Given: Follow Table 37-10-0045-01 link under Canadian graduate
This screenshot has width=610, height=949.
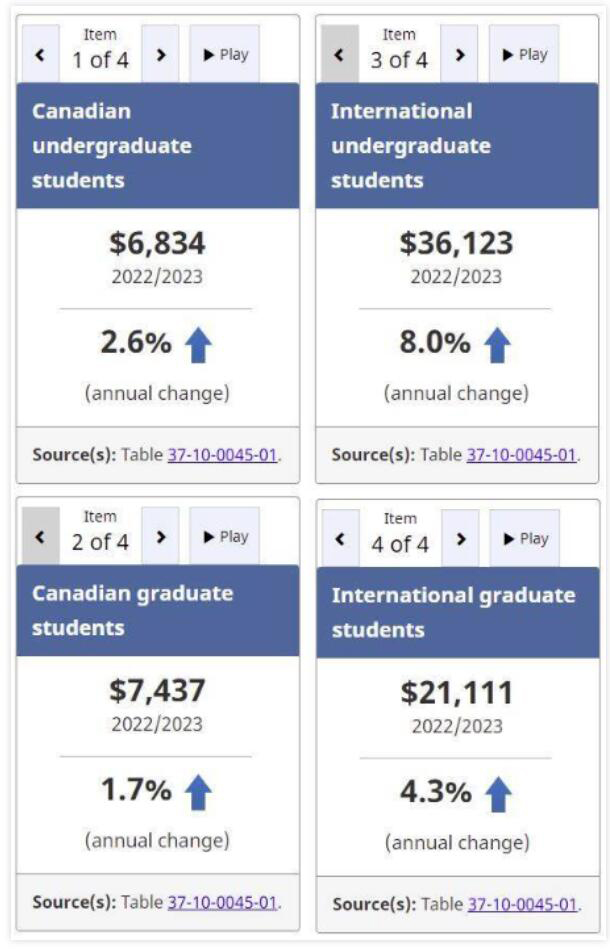Looking at the screenshot, I should 222,902.
